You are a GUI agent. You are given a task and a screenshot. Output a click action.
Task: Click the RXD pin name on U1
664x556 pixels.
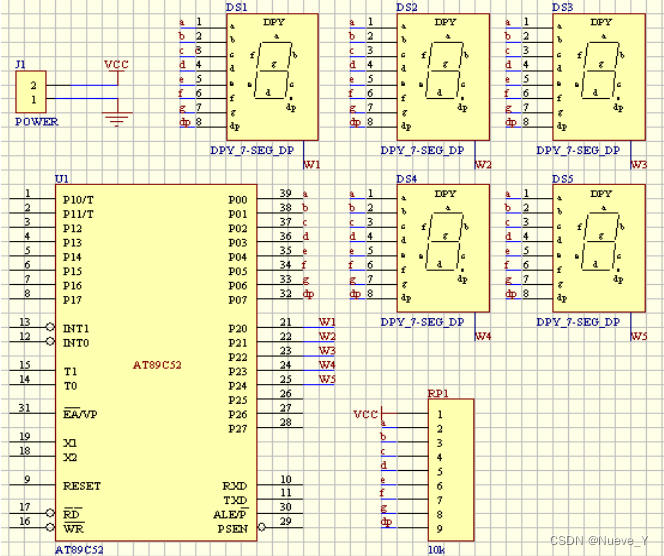[x=235, y=486]
